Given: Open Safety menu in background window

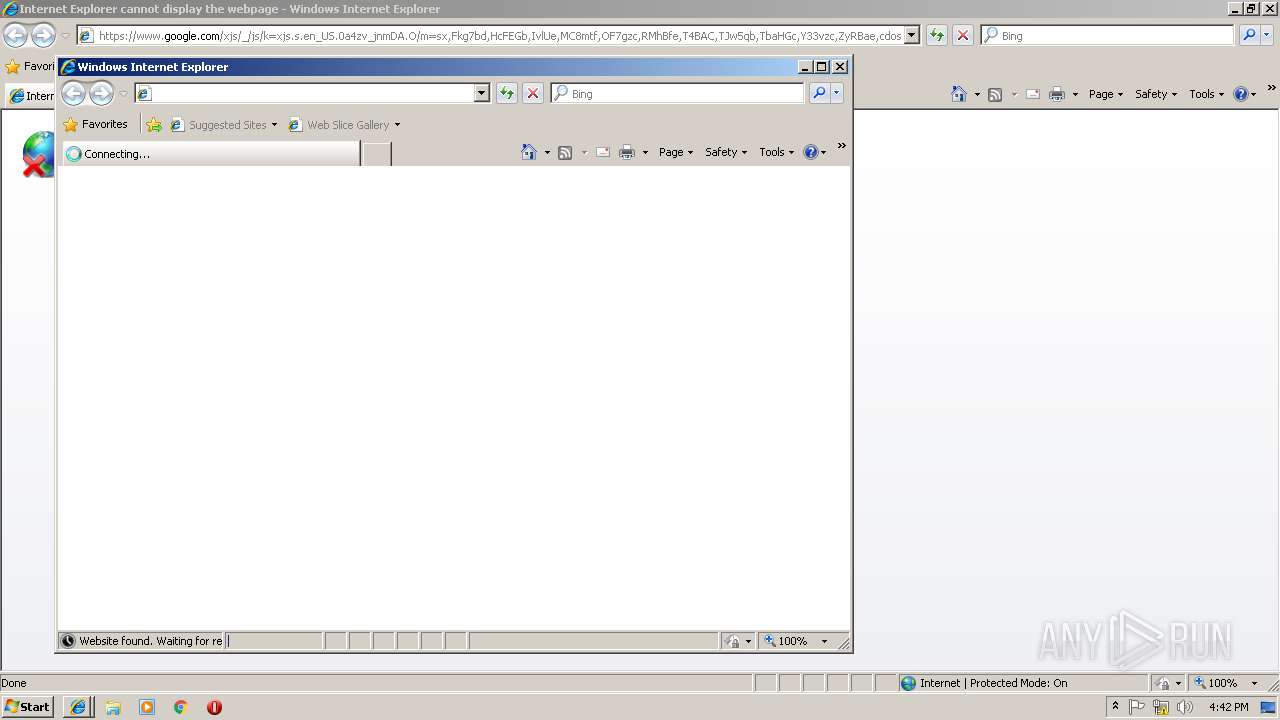Looking at the screenshot, I should coord(1156,94).
